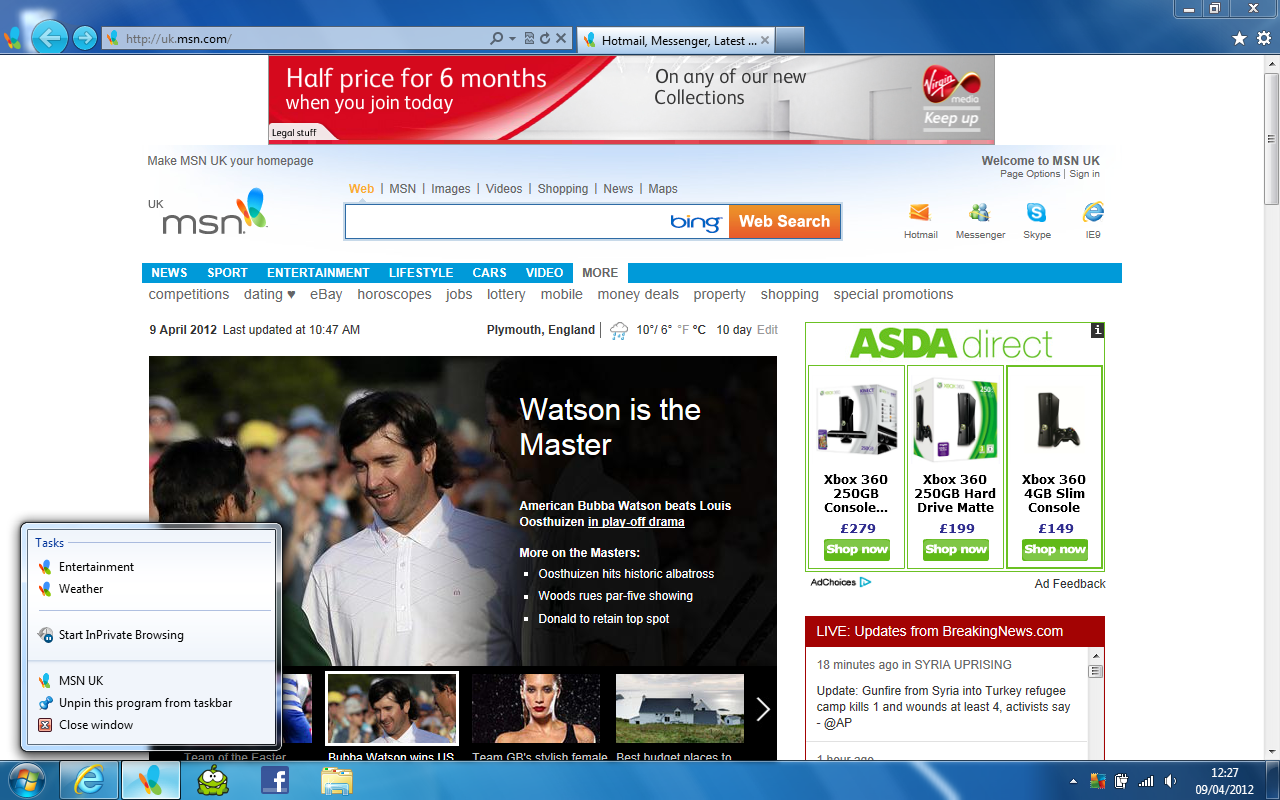Choose Start InPrivate Browsing from jump list

pos(149,635)
